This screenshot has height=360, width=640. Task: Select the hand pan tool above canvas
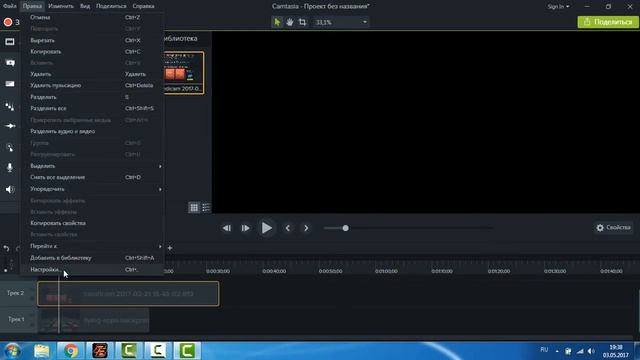[289, 22]
